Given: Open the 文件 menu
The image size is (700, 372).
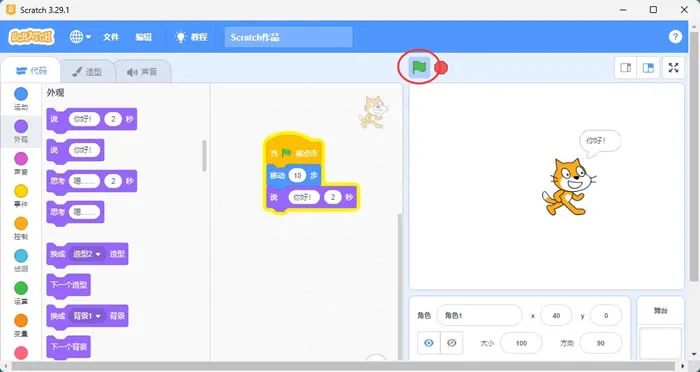Looking at the screenshot, I should point(111,37).
